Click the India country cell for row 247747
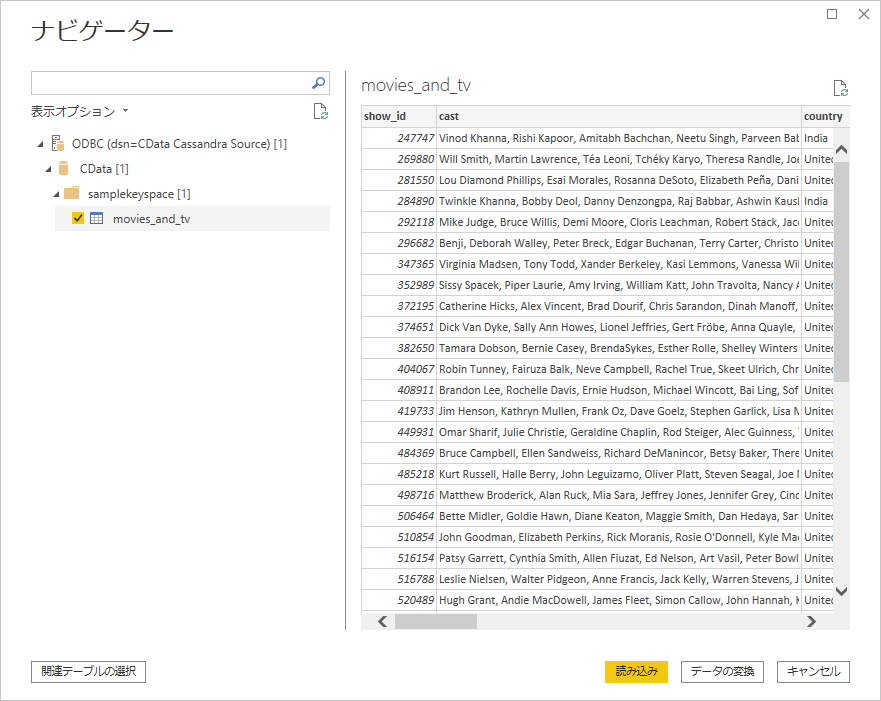 tap(817, 138)
